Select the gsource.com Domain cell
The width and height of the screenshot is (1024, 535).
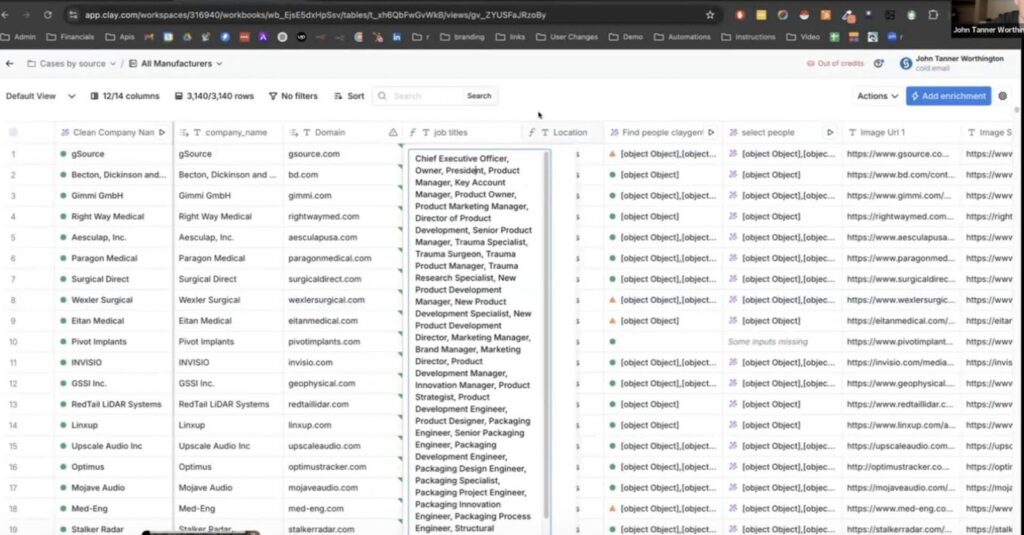342,154
